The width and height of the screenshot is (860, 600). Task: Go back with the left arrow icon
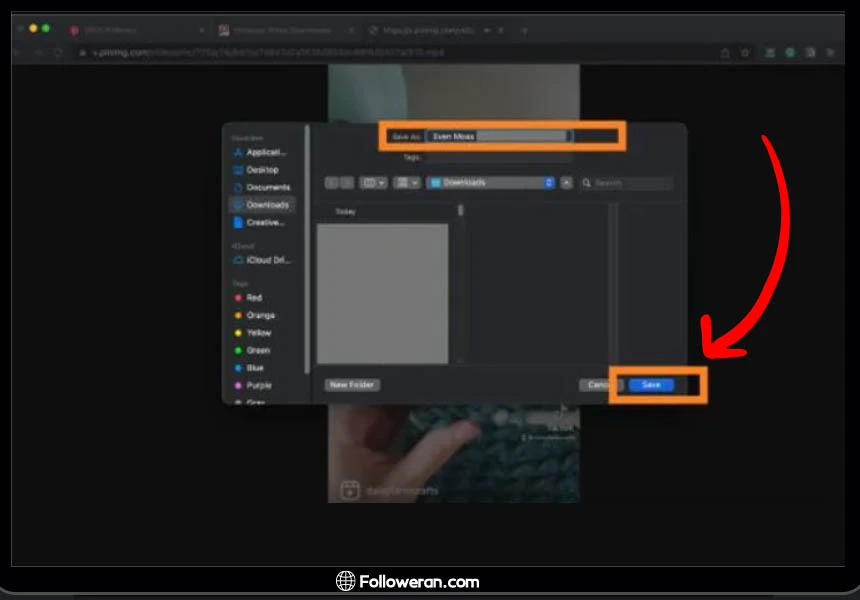[333, 183]
